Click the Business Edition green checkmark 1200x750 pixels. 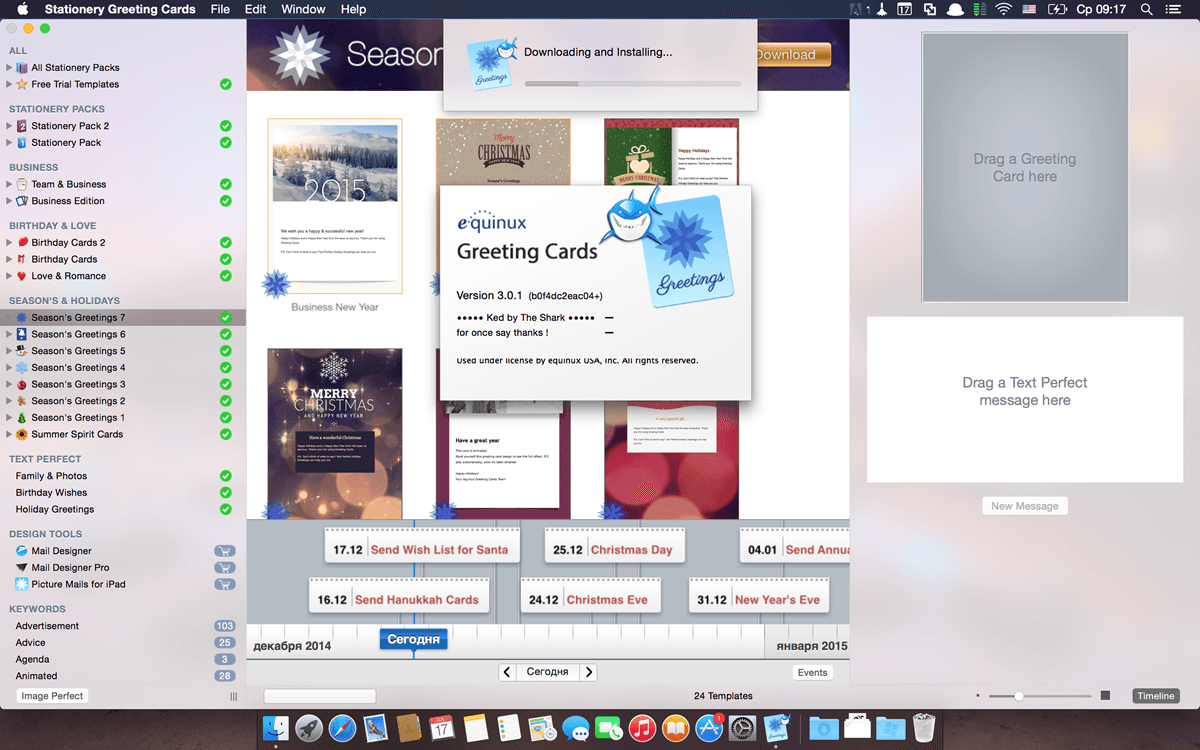point(226,201)
